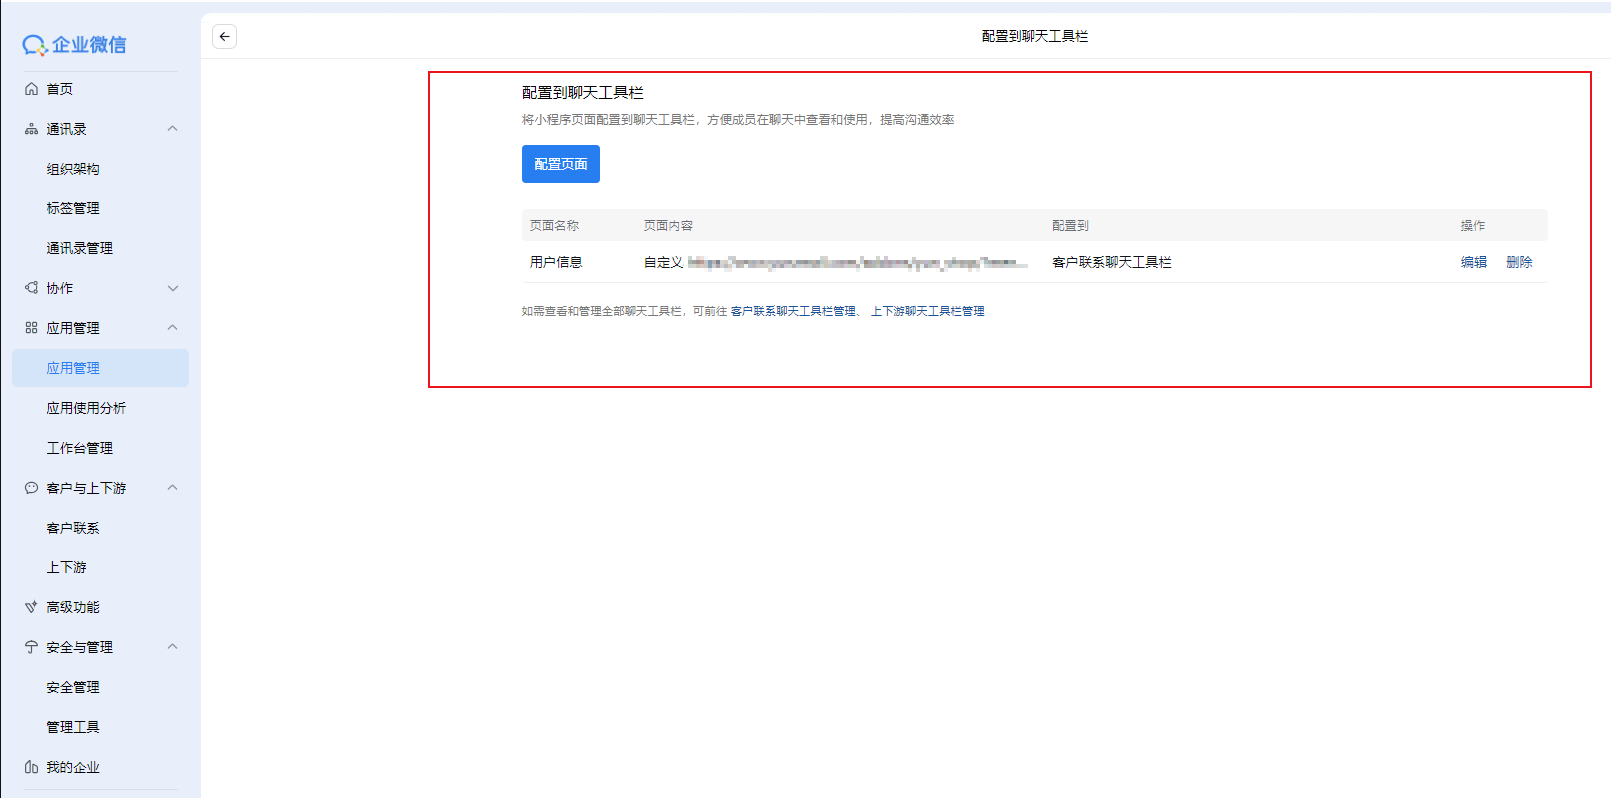Click the 我的企业 building icon
This screenshot has width=1611, height=798.
[x=31, y=767]
